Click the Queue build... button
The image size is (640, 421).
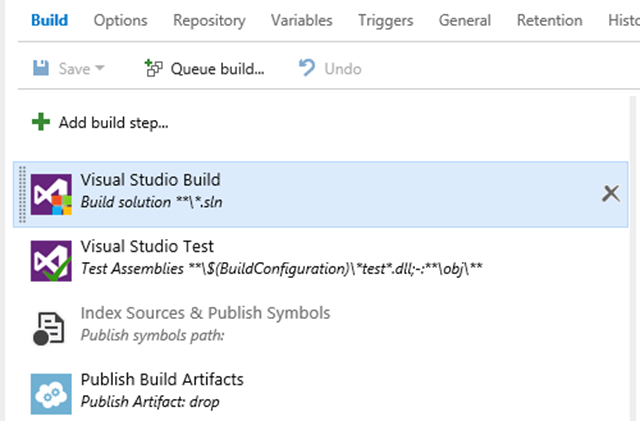point(205,68)
